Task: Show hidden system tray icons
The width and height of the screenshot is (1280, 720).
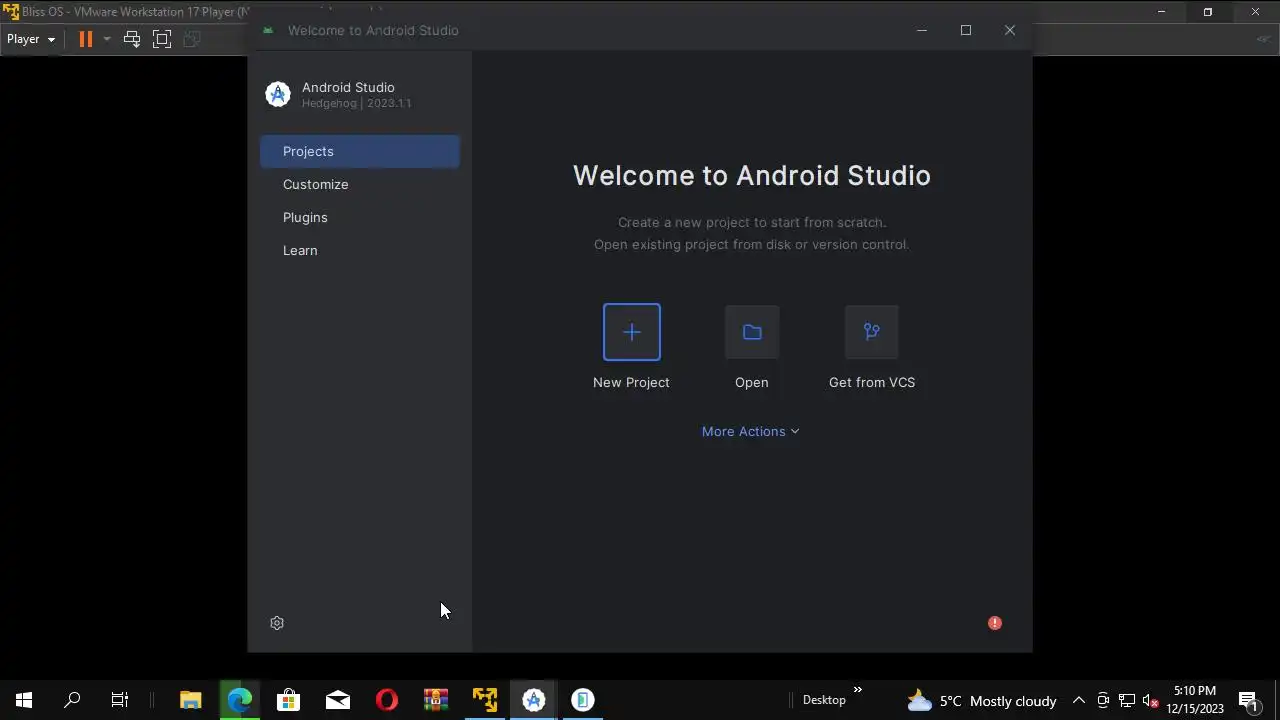Action: coord(1079,700)
